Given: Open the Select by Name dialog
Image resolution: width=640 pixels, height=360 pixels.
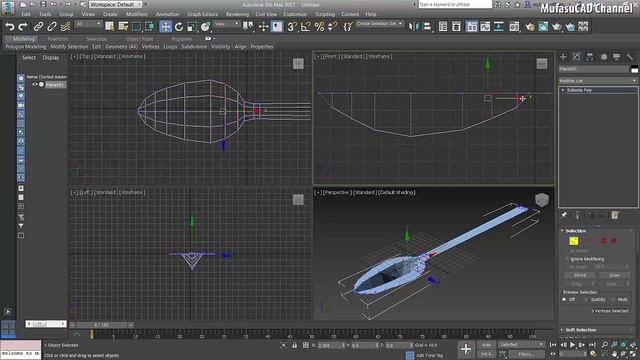Looking at the screenshot, I should click(123, 27).
